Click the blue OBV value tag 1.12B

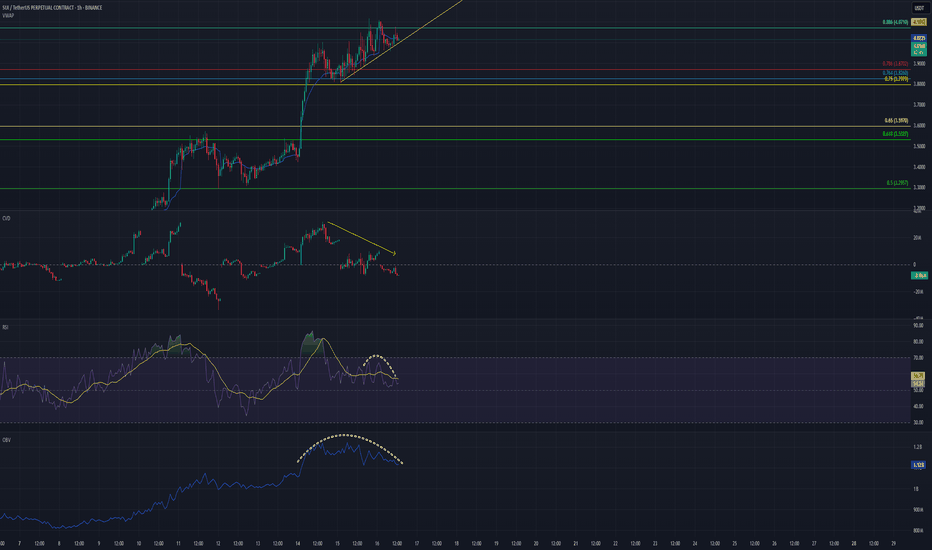pyautogui.click(x=918, y=465)
